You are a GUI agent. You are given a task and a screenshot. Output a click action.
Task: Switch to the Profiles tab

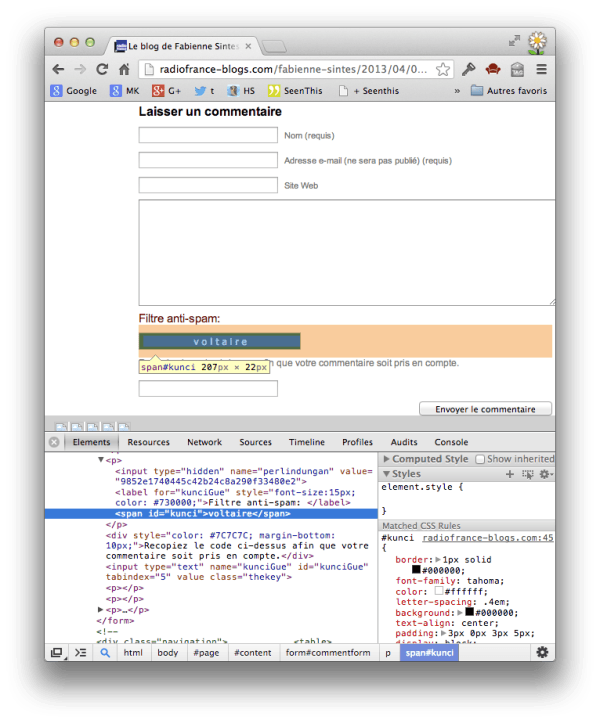[357, 442]
